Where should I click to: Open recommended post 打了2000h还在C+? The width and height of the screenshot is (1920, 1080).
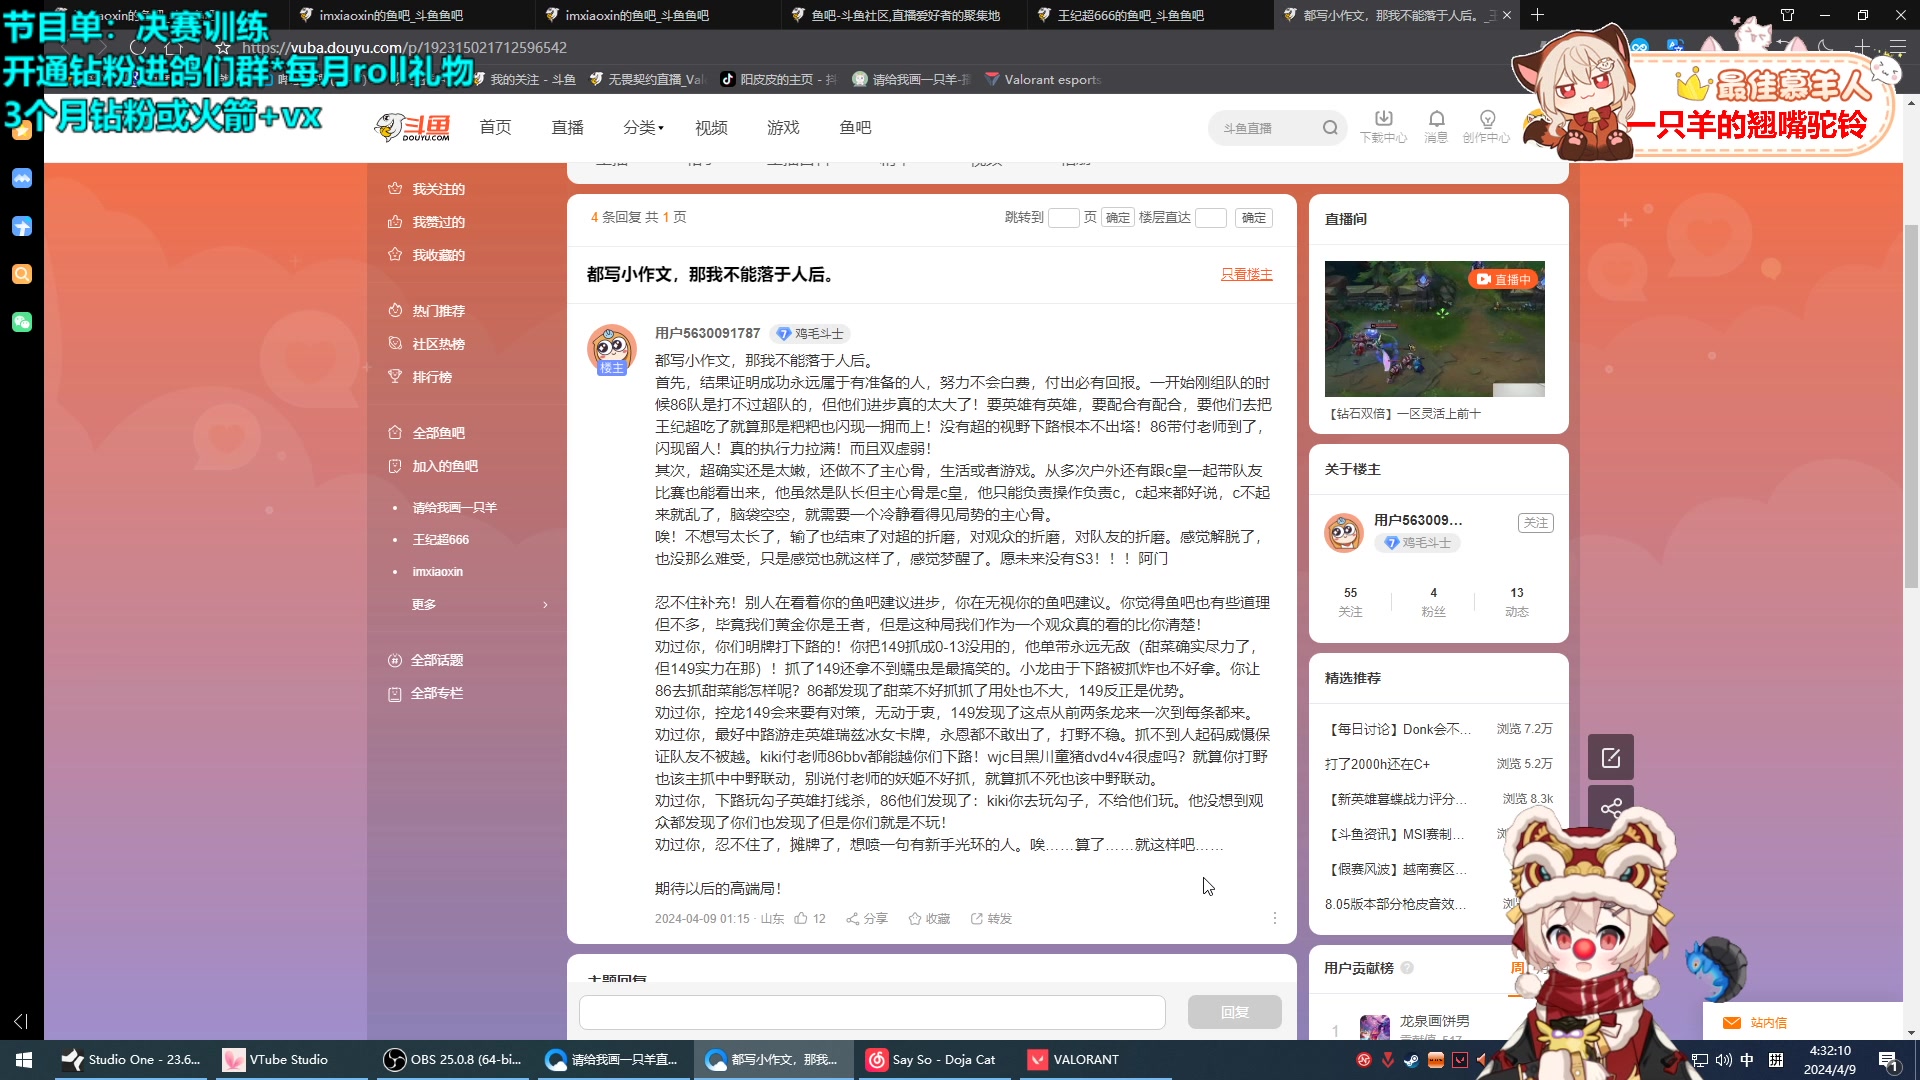pyautogui.click(x=1377, y=764)
